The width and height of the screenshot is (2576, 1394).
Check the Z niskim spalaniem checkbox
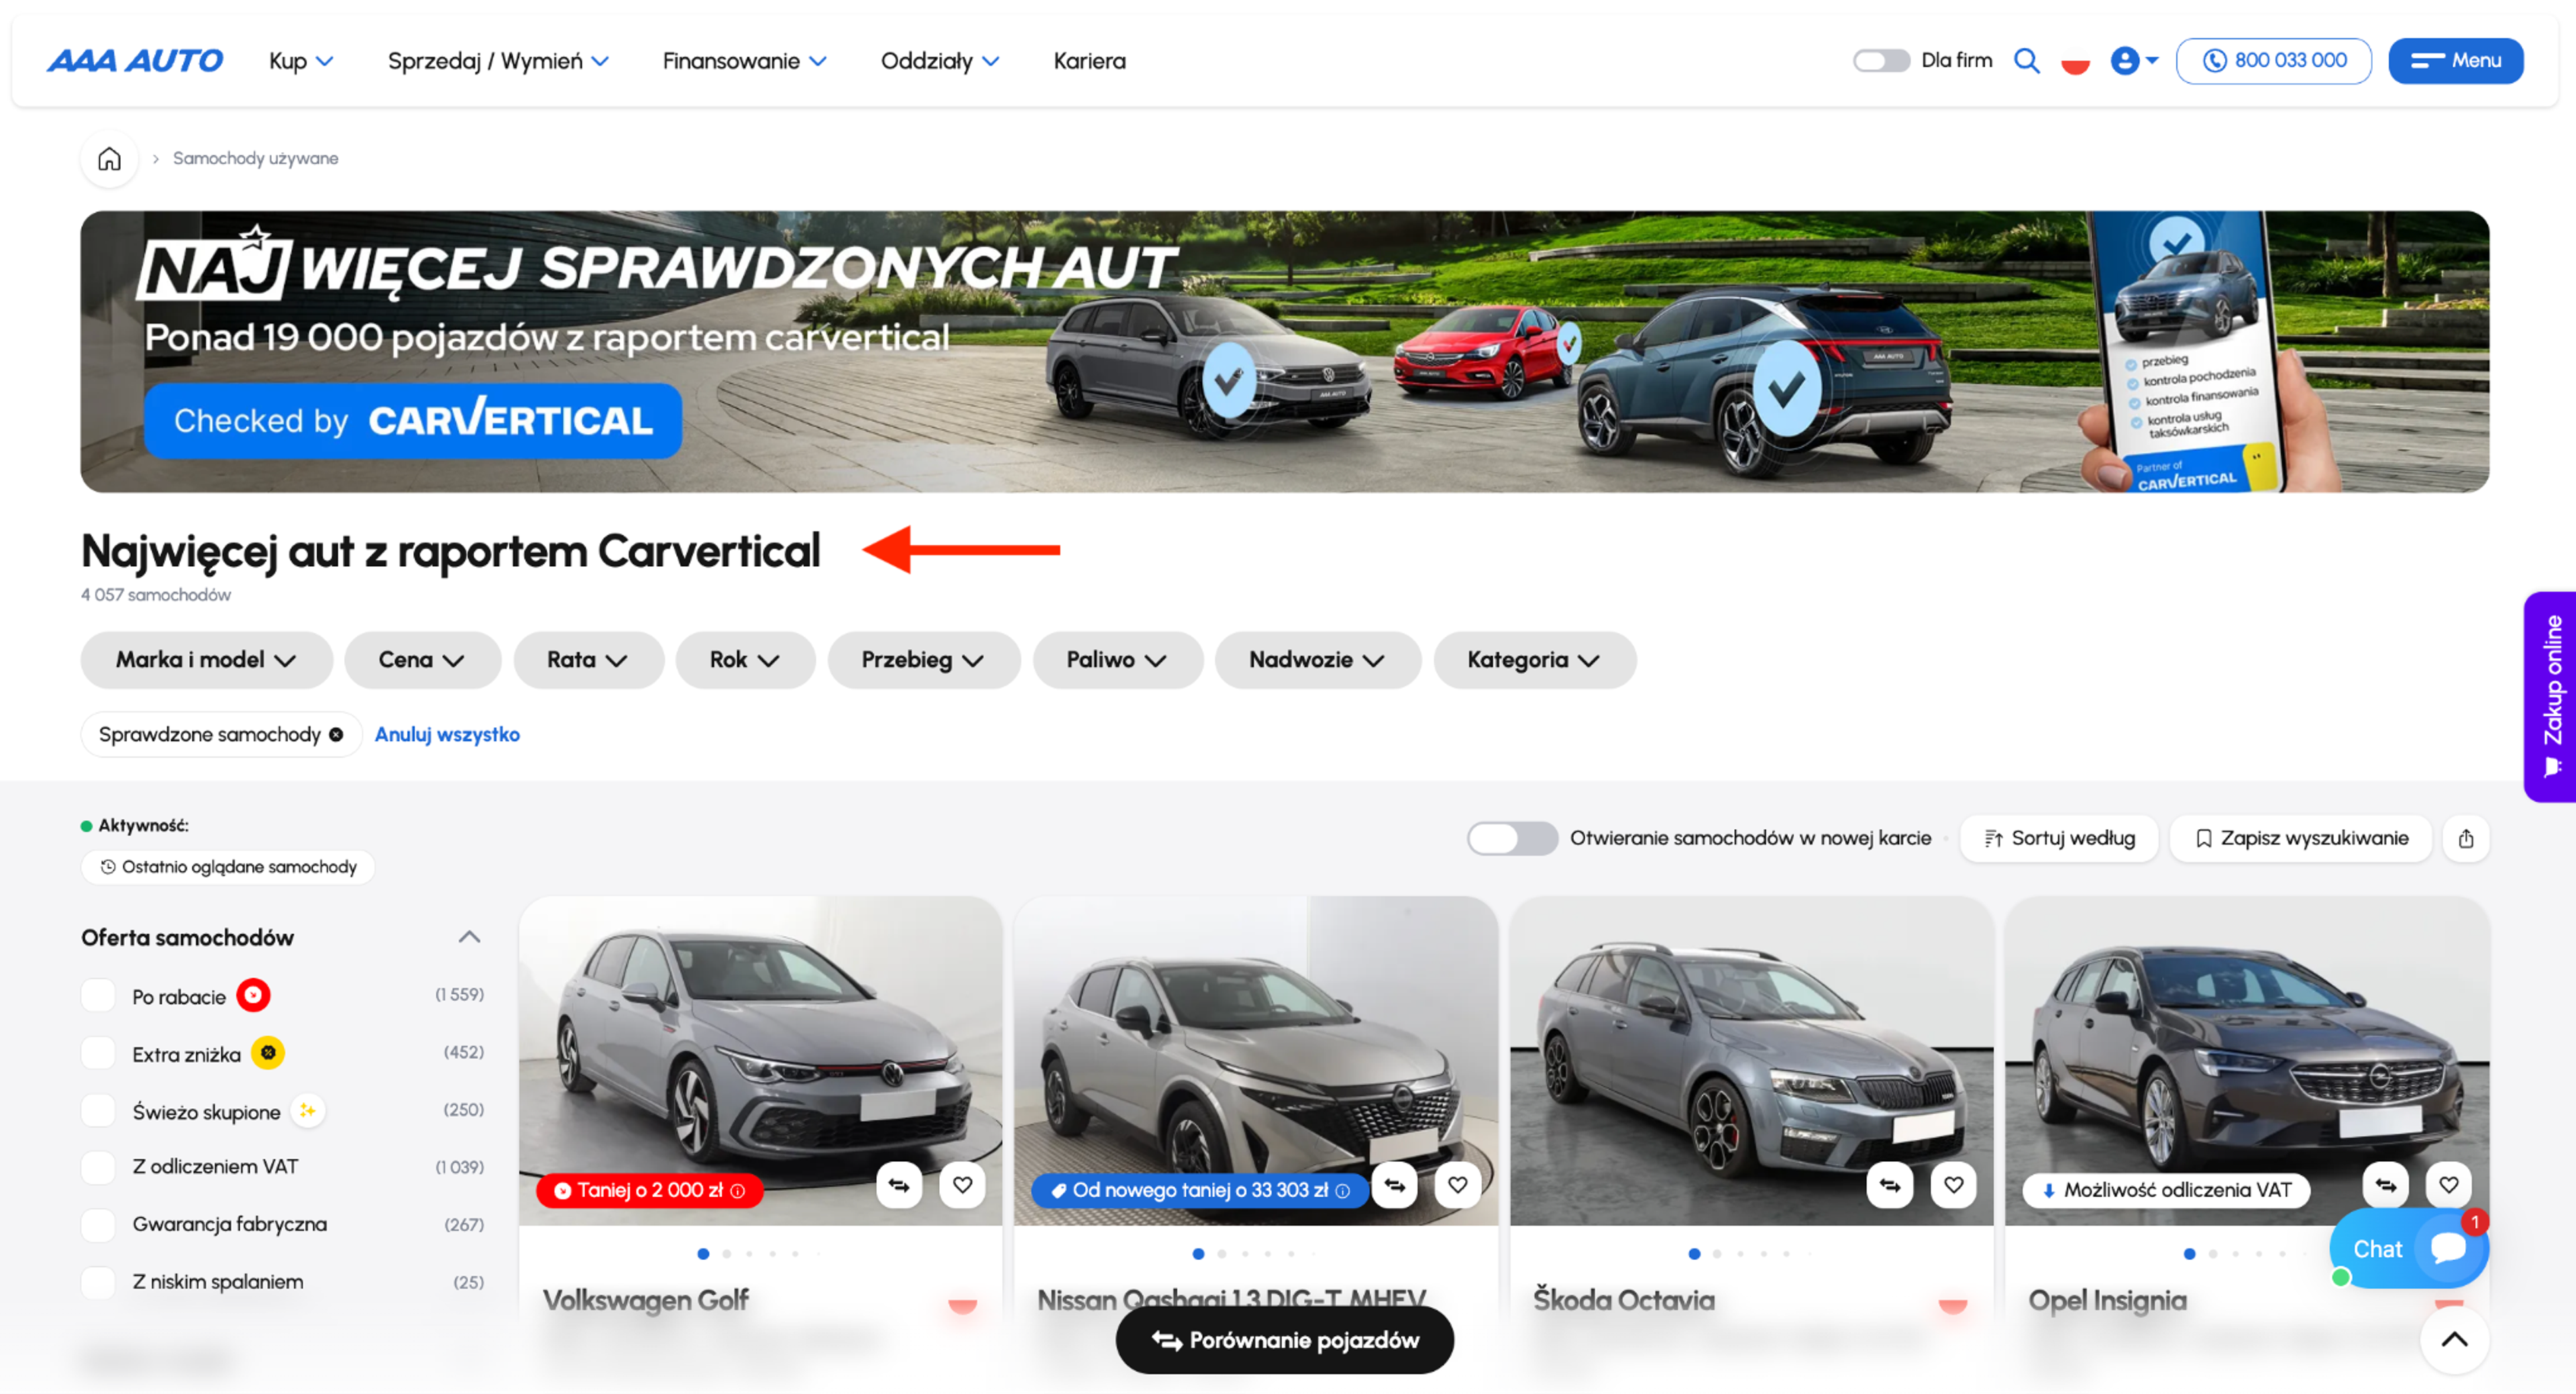tap(99, 1282)
